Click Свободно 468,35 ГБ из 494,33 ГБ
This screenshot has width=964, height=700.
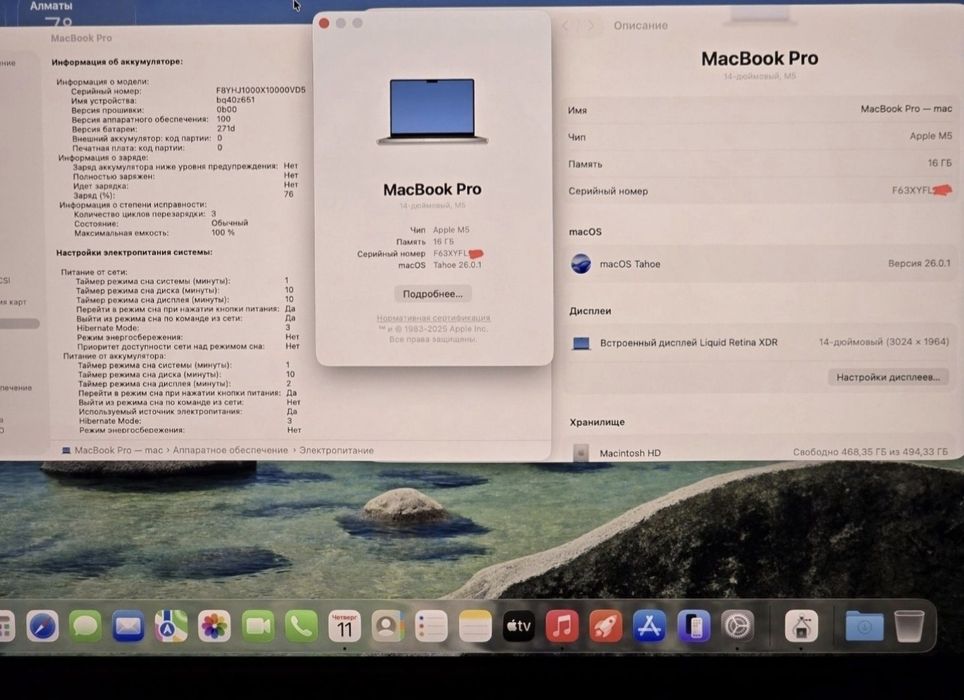pos(870,452)
